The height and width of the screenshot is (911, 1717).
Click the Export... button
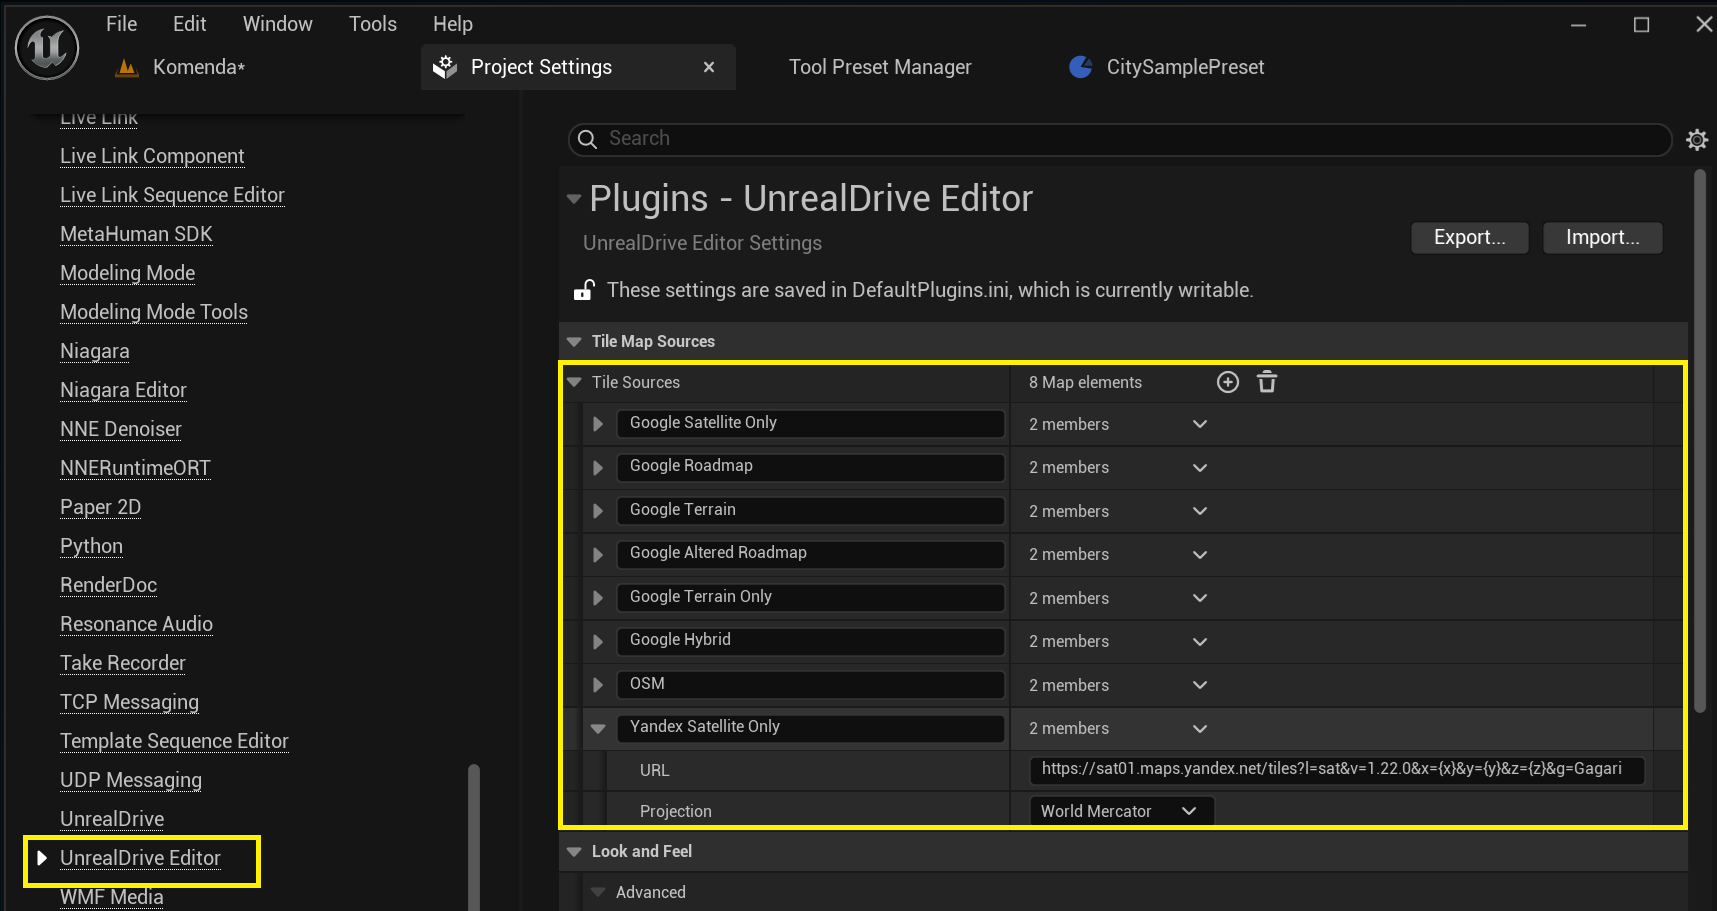coord(1470,238)
